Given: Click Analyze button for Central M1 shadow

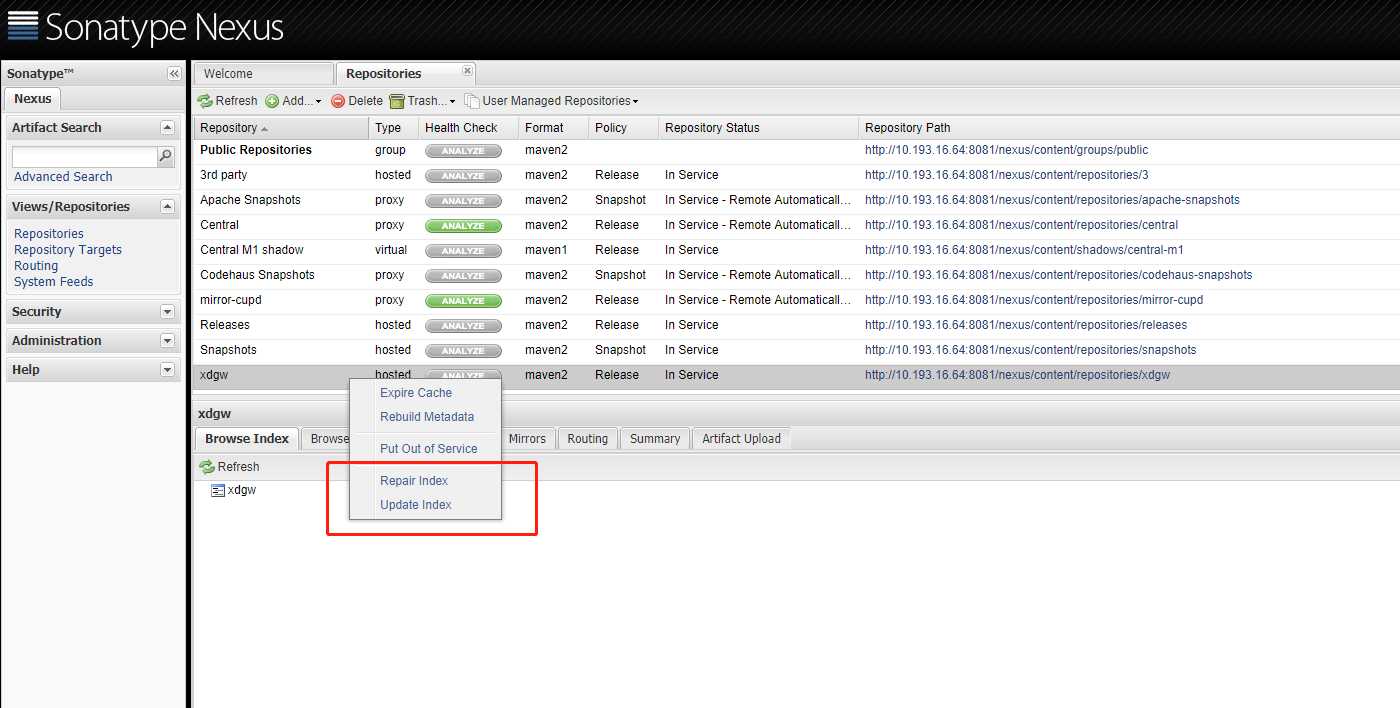Looking at the screenshot, I should [463, 251].
